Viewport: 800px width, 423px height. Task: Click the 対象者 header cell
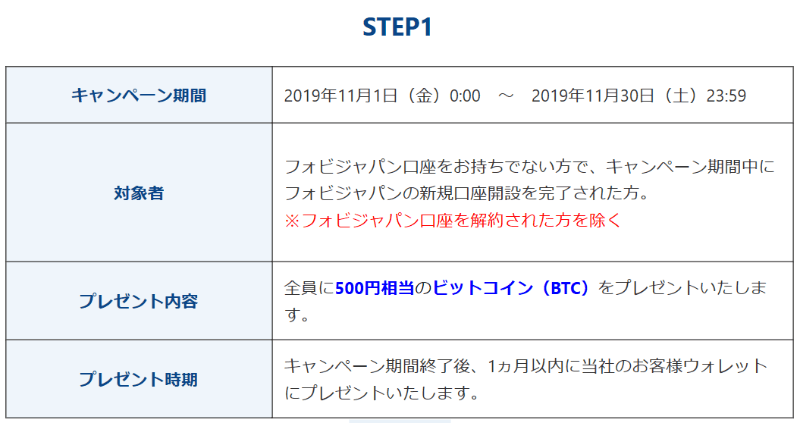coord(139,193)
